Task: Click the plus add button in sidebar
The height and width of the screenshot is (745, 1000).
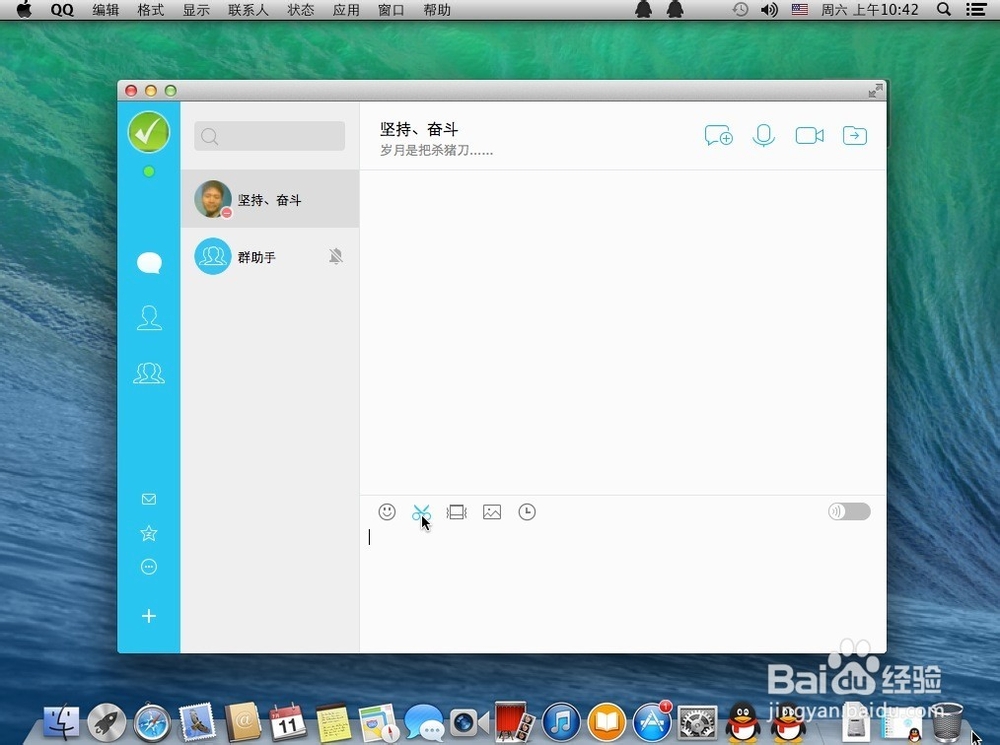Action: pyautogui.click(x=149, y=616)
